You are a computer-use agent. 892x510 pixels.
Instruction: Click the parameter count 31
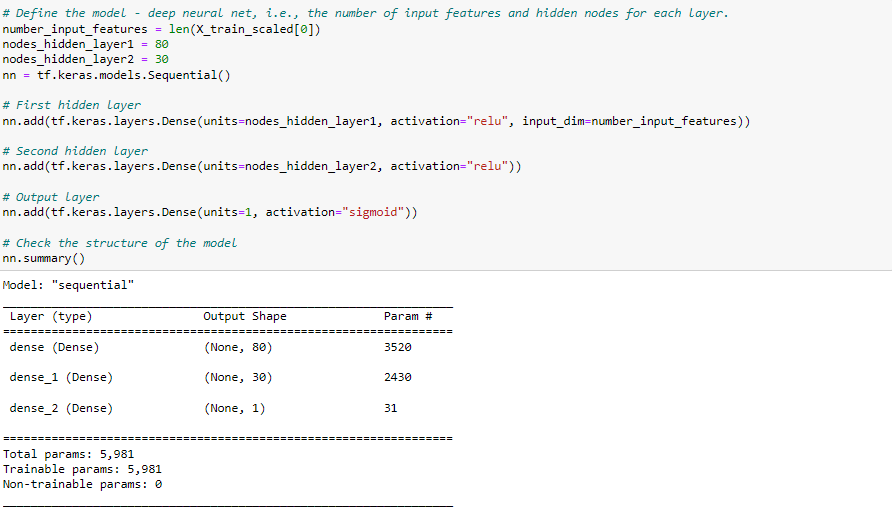(x=390, y=408)
